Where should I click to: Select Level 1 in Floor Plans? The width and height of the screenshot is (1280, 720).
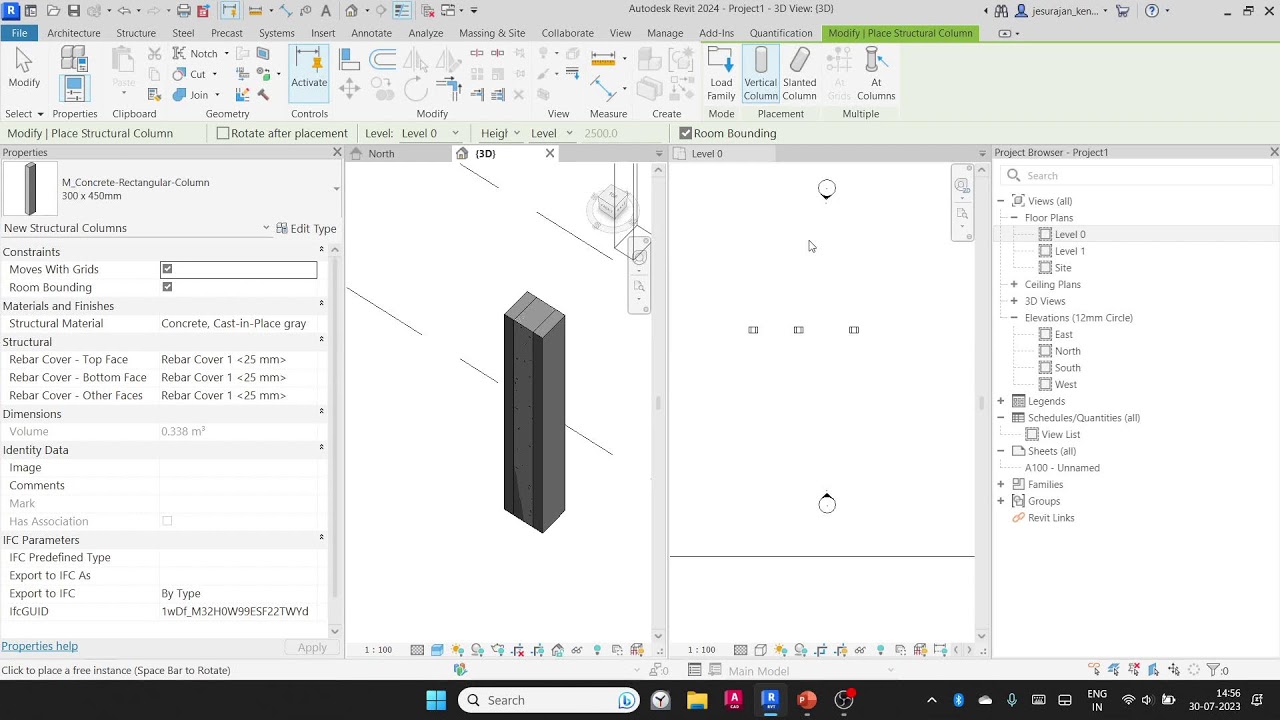click(1070, 251)
